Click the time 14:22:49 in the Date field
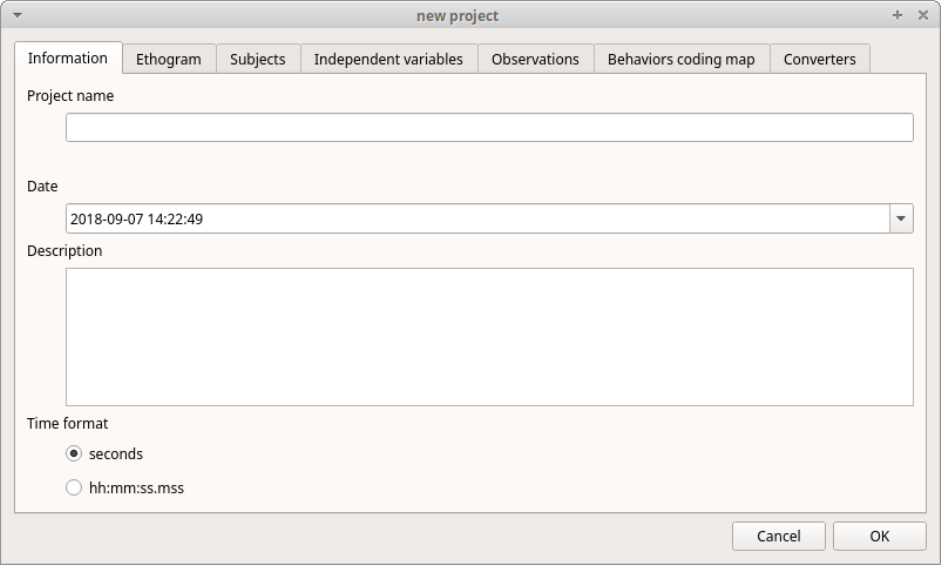Image resolution: width=941 pixels, height=565 pixels. tap(176, 218)
